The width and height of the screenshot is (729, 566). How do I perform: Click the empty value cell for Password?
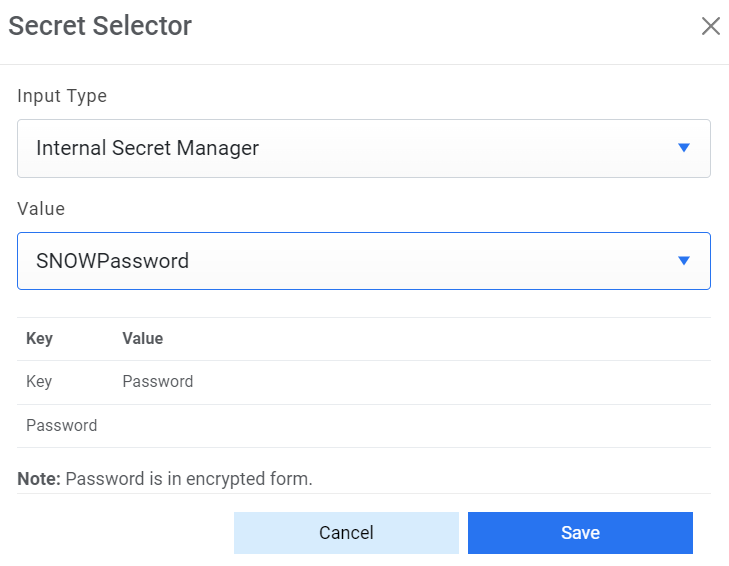click(400, 426)
